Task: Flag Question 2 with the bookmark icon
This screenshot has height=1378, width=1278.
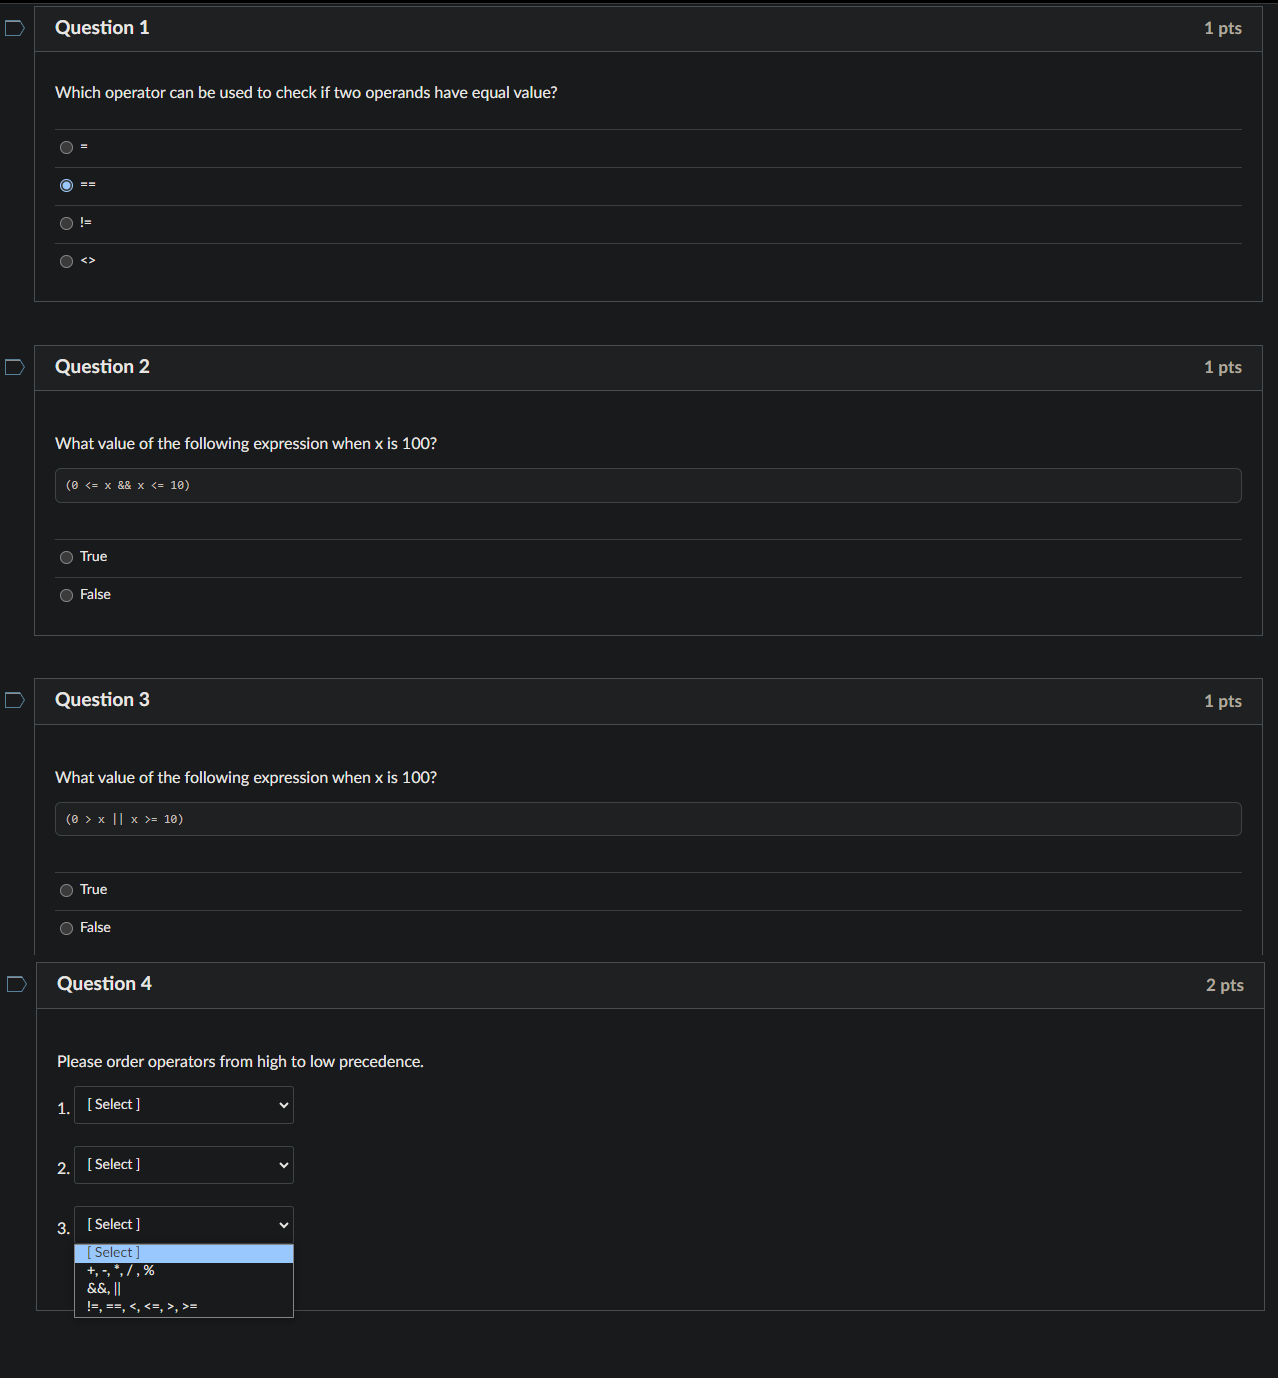Action: pos(15,367)
